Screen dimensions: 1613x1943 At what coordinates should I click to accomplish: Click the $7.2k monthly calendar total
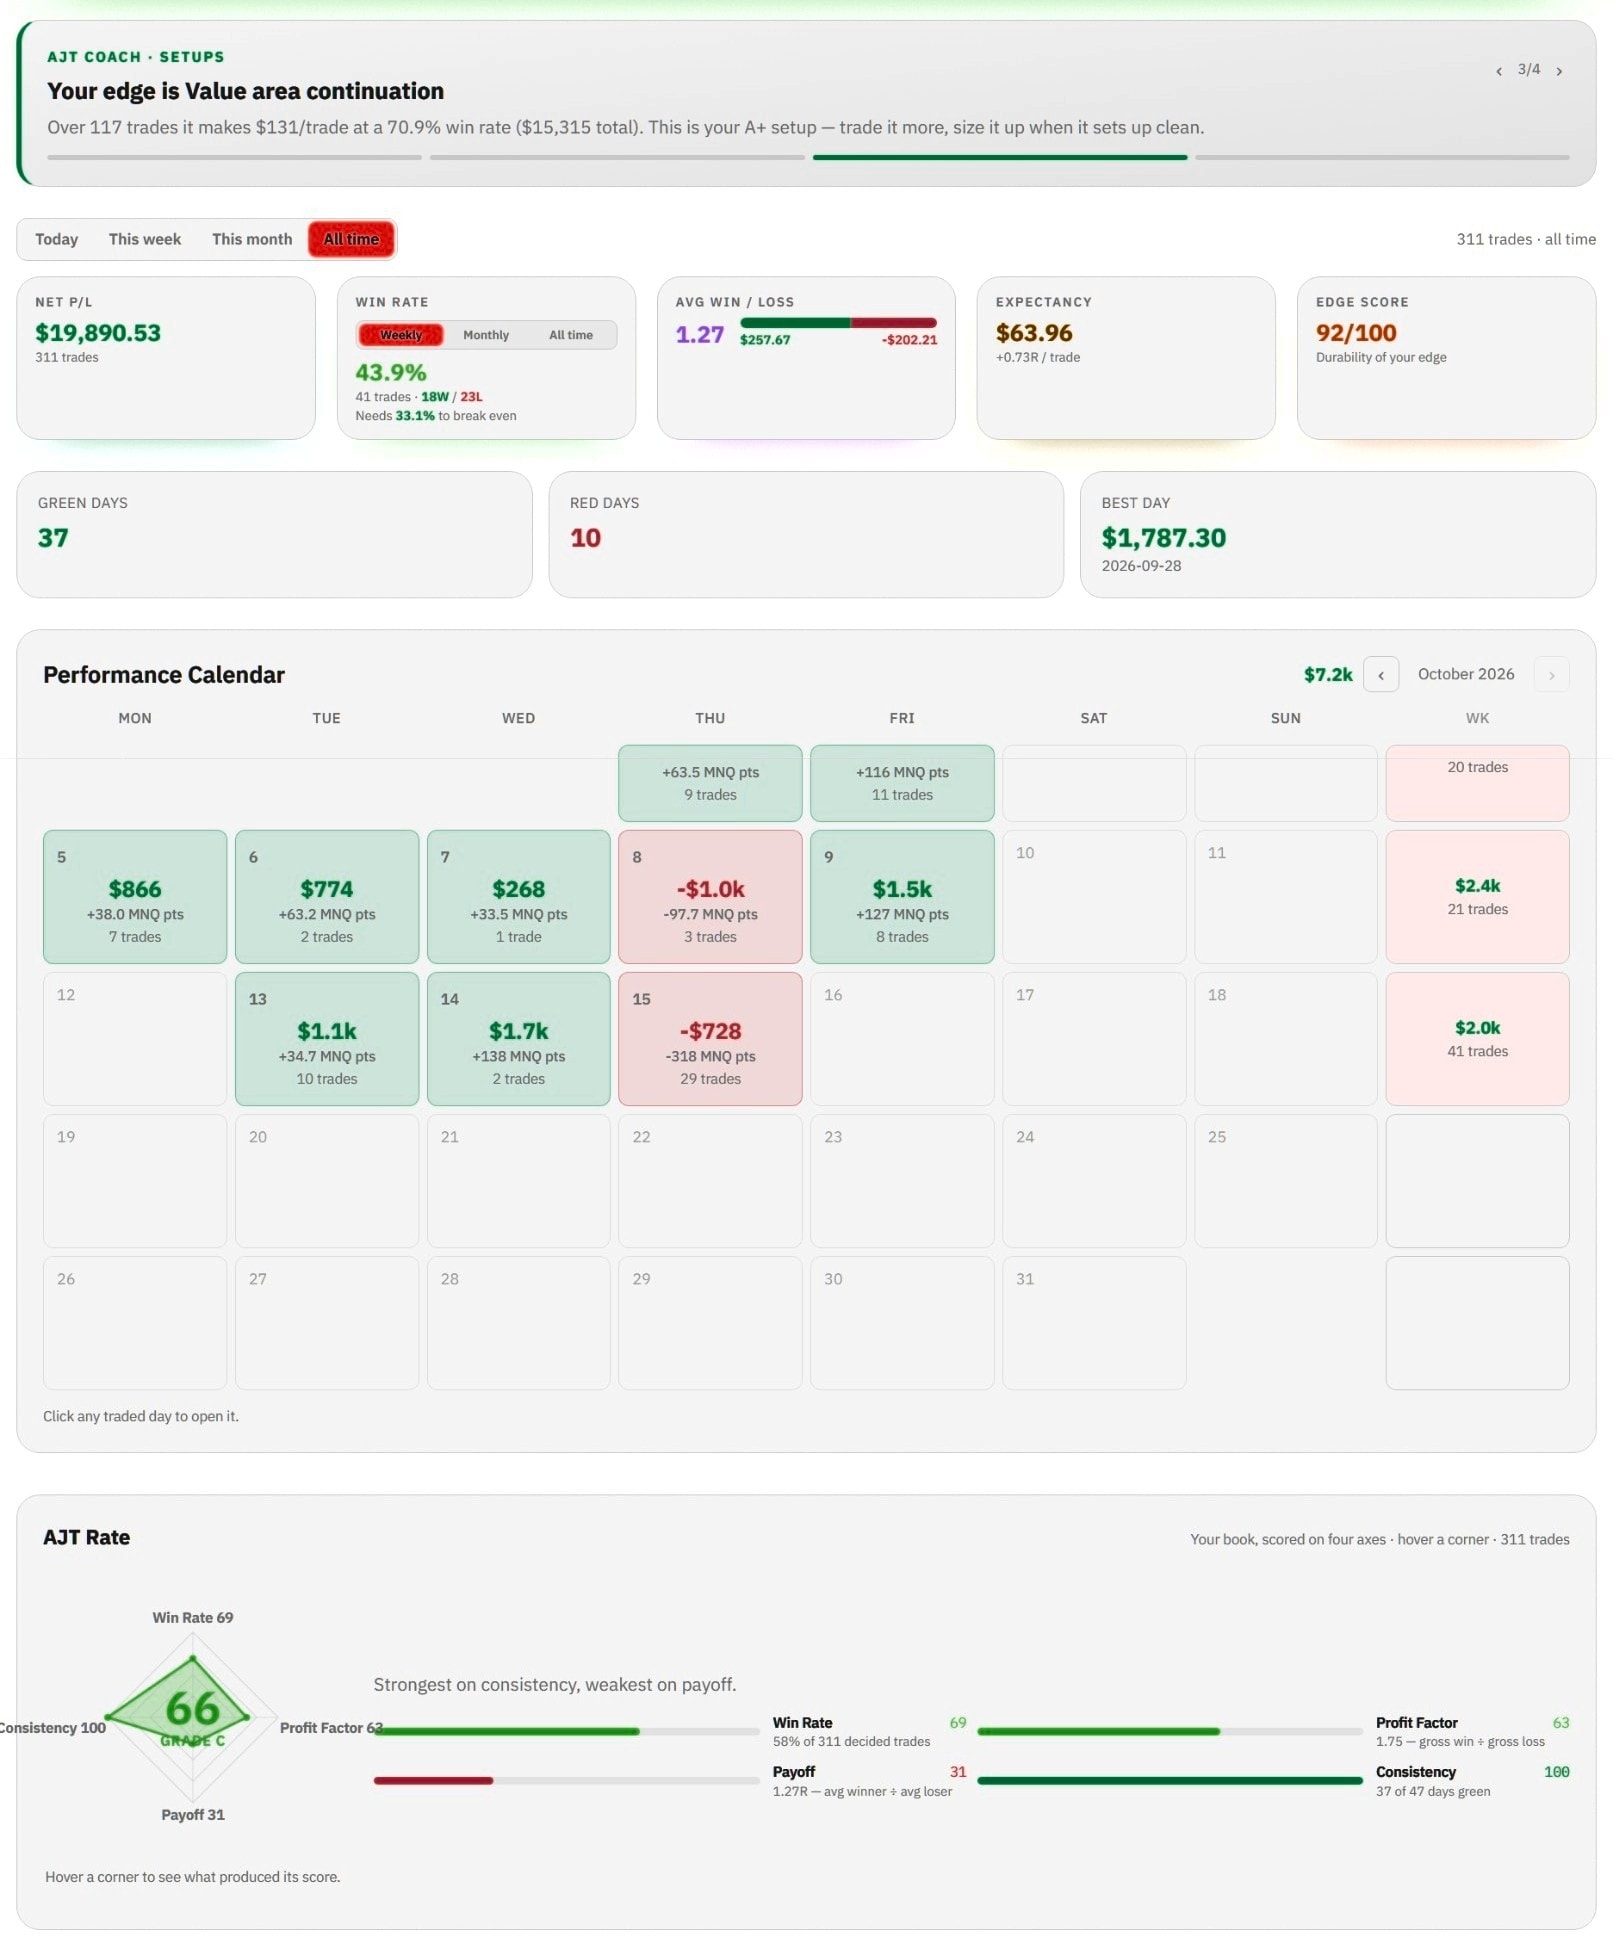(1327, 674)
